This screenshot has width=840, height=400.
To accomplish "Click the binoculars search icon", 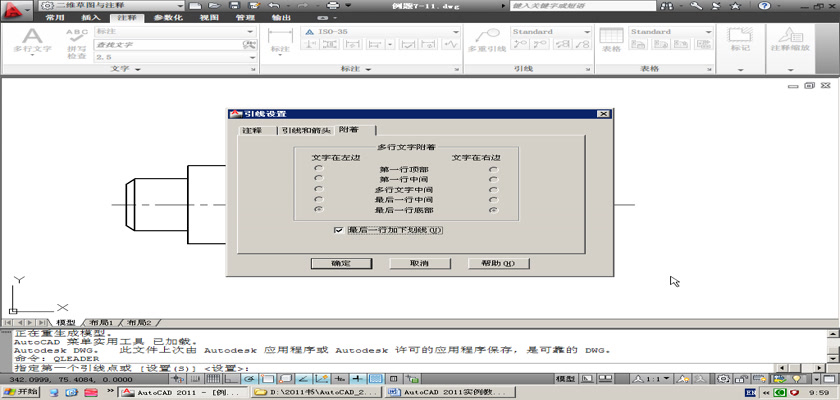I will [667, 6].
